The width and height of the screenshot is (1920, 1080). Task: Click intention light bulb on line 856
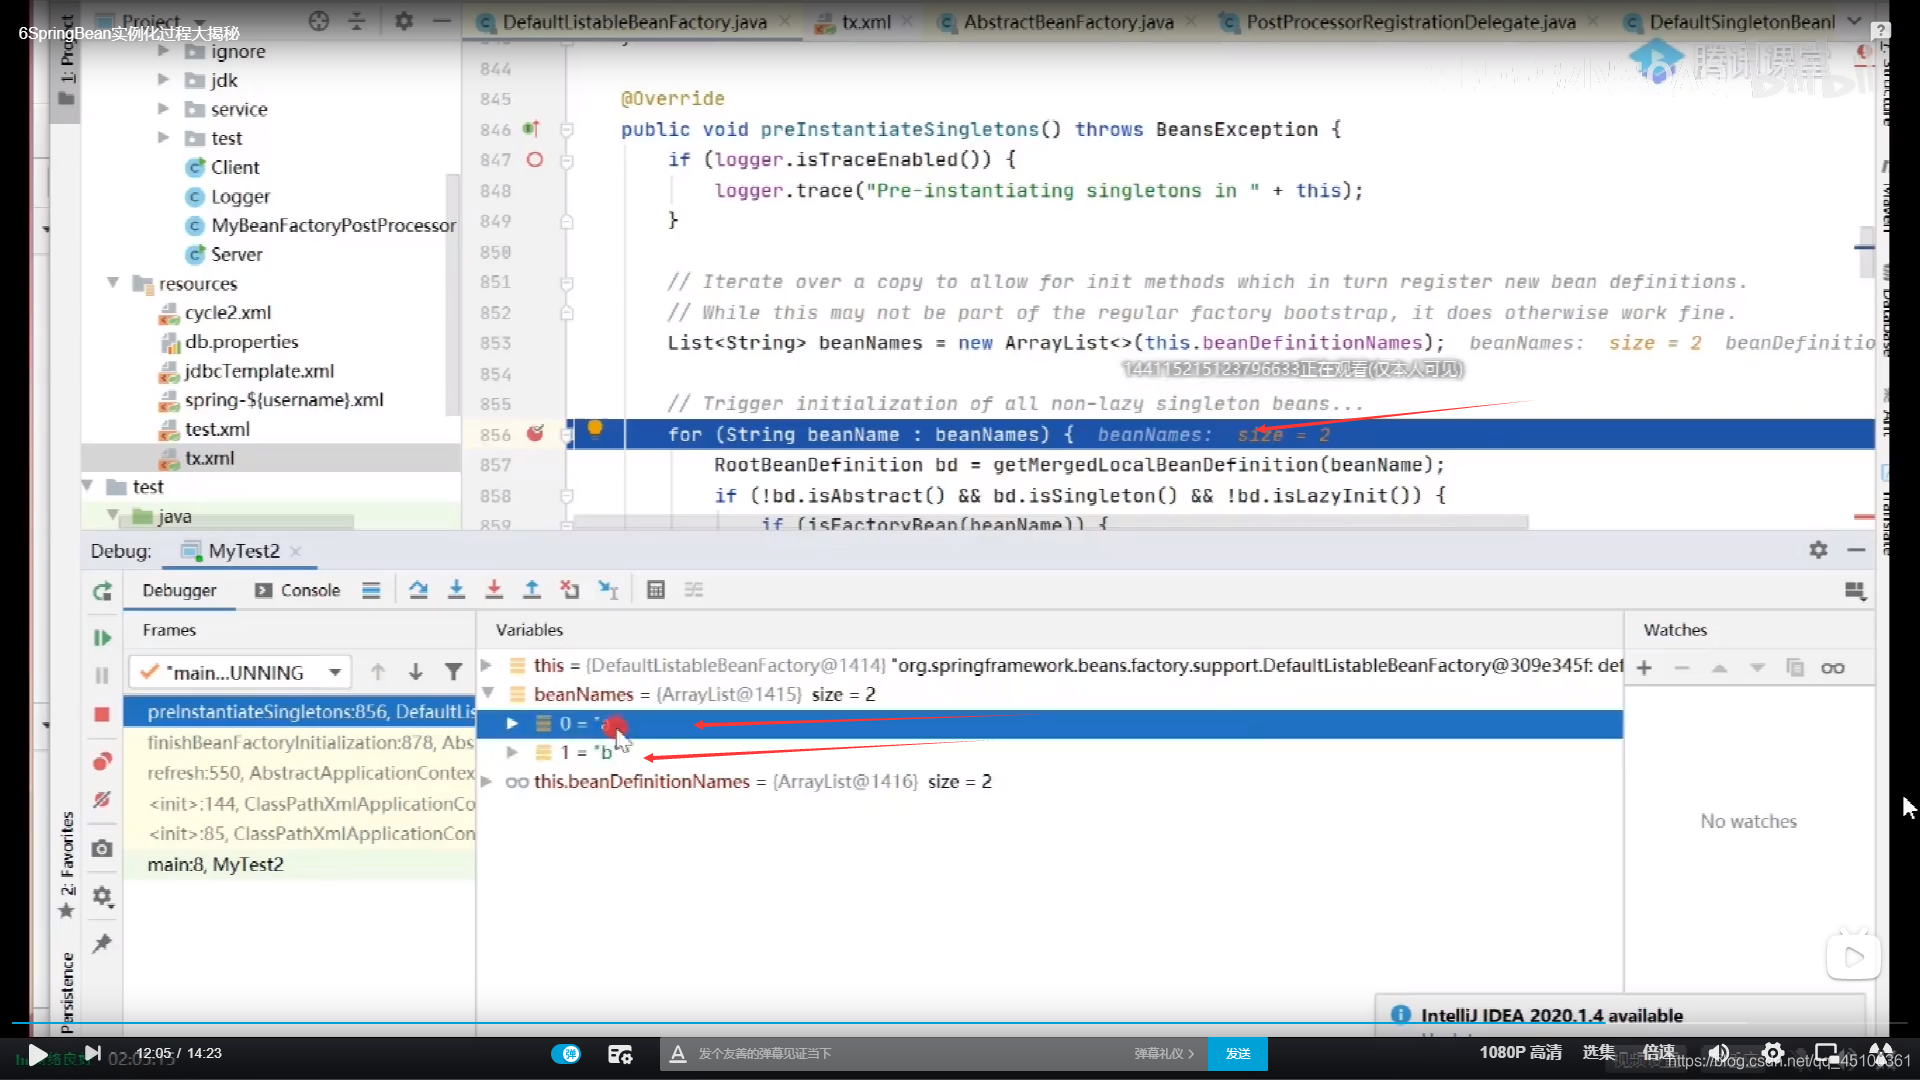coord(595,430)
